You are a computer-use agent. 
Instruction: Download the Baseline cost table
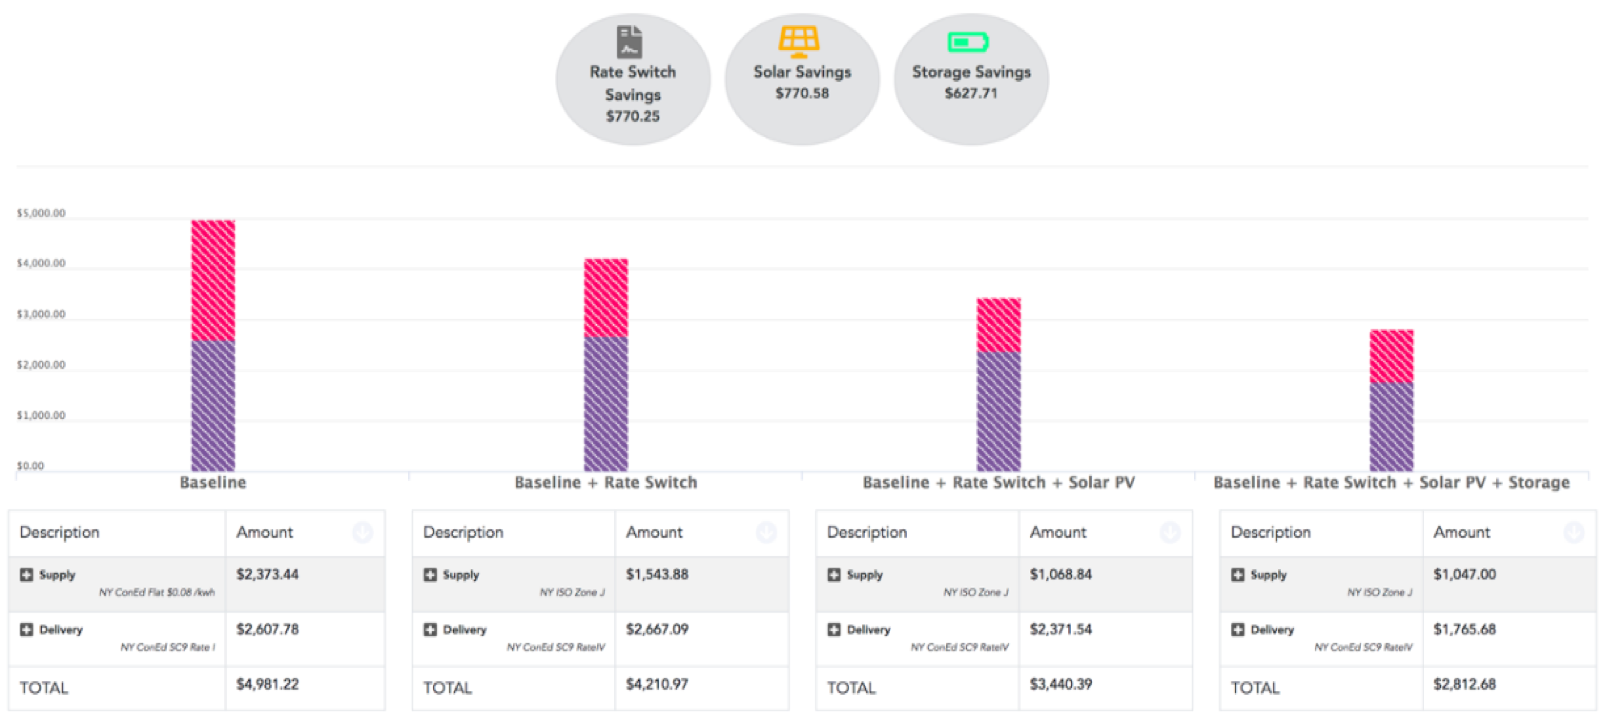coord(362,532)
